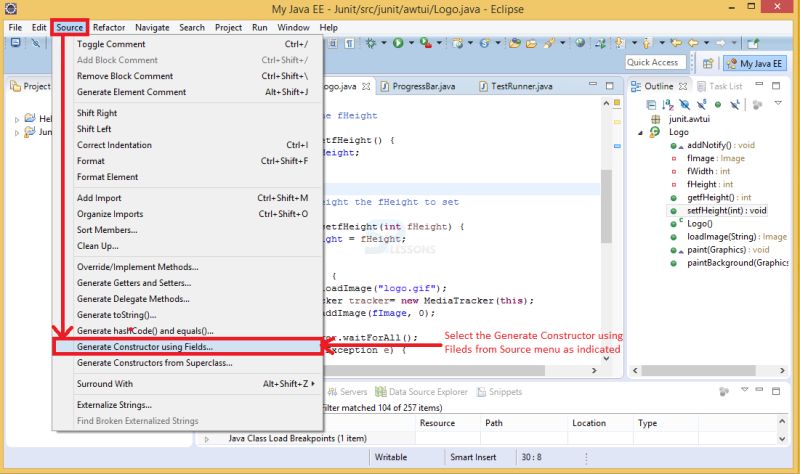Toggle Hide Local Types in Outline
The width and height of the screenshot is (800, 474).
point(735,105)
